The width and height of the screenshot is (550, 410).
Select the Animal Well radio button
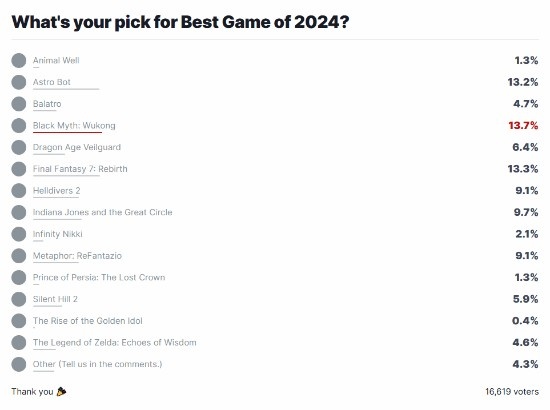point(19,60)
